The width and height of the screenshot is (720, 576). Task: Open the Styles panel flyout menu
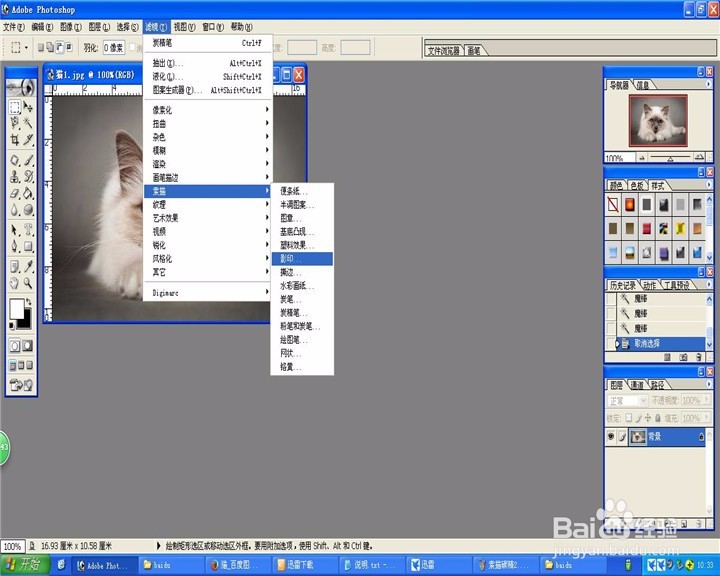click(709, 185)
